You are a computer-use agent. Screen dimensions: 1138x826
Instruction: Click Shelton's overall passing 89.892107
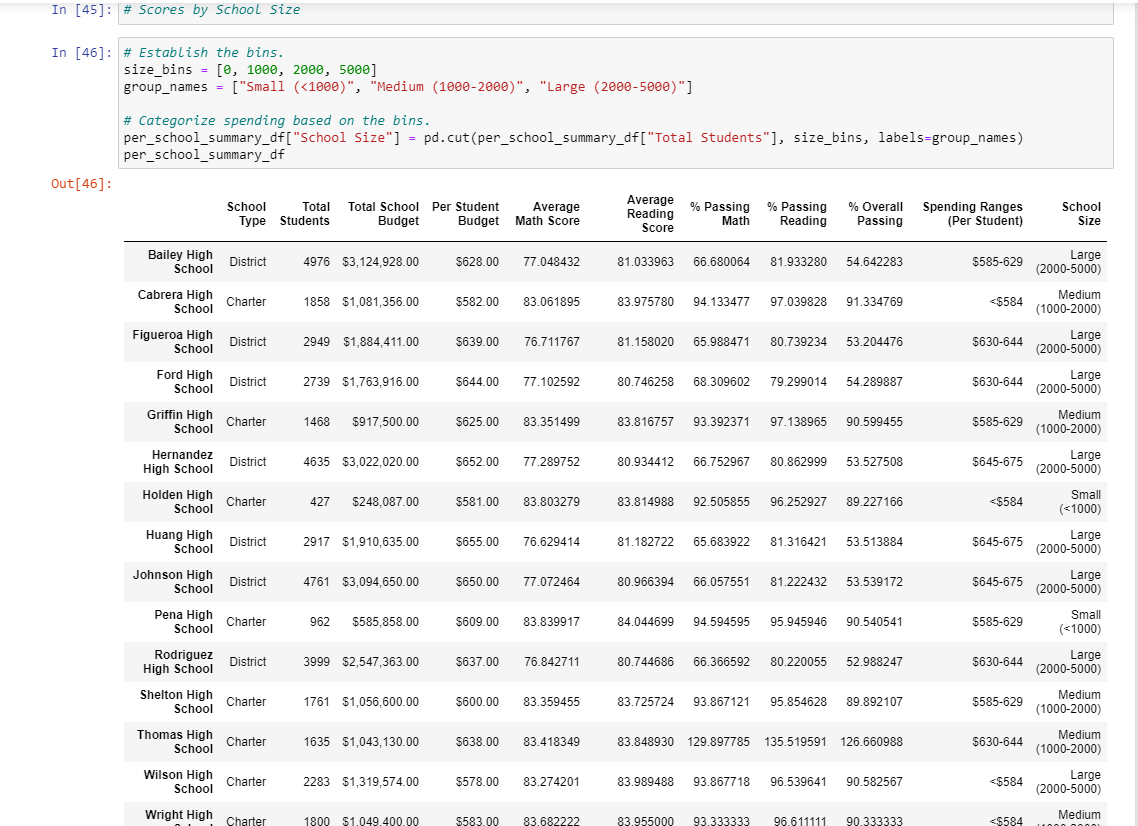tap(875, 702)
